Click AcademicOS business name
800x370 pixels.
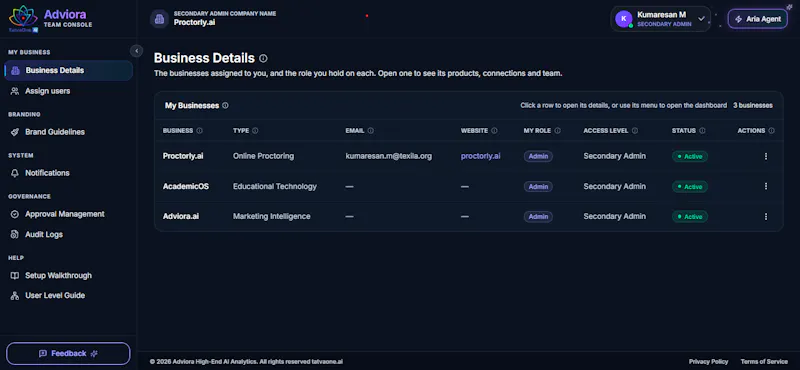click(x=186, y=186)
